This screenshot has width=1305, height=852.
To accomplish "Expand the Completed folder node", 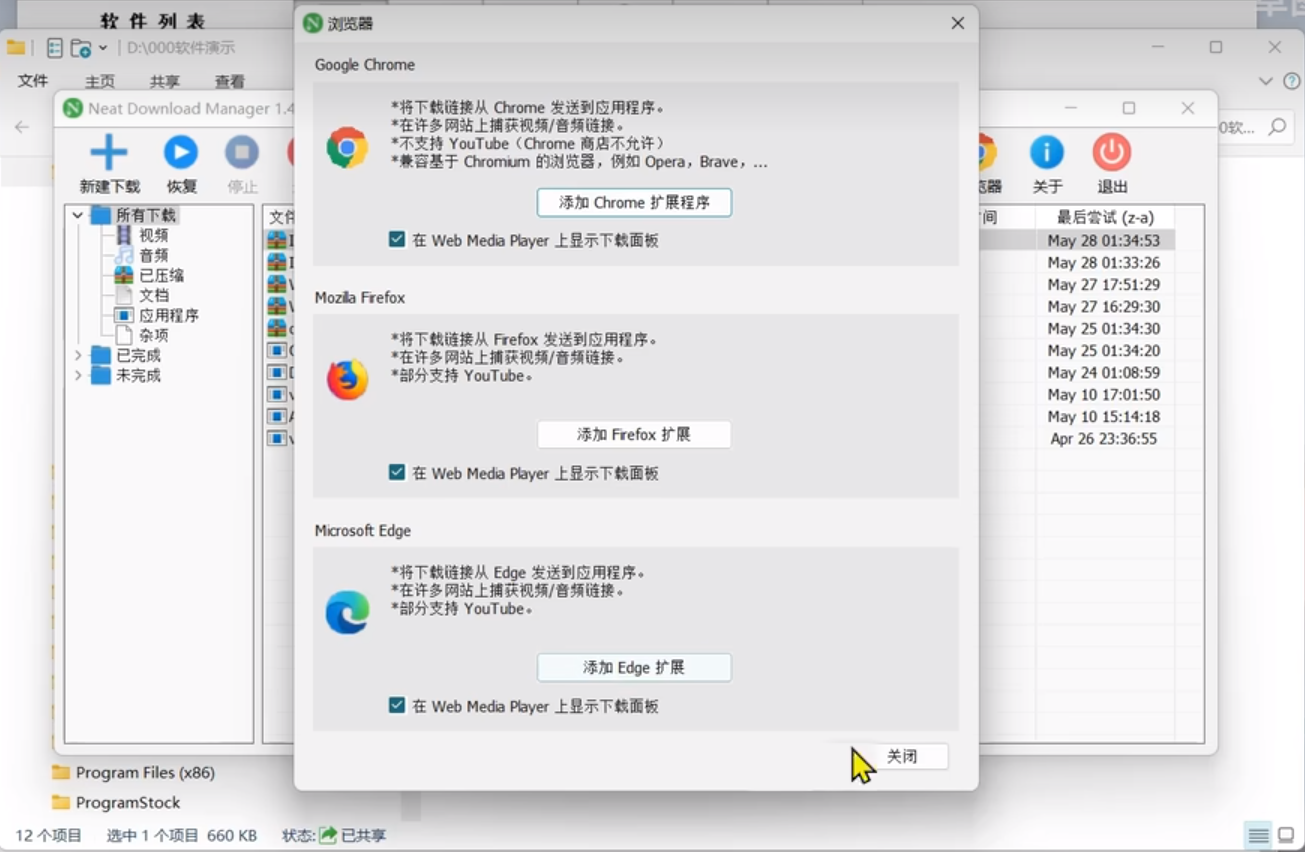I will [78, 355].
